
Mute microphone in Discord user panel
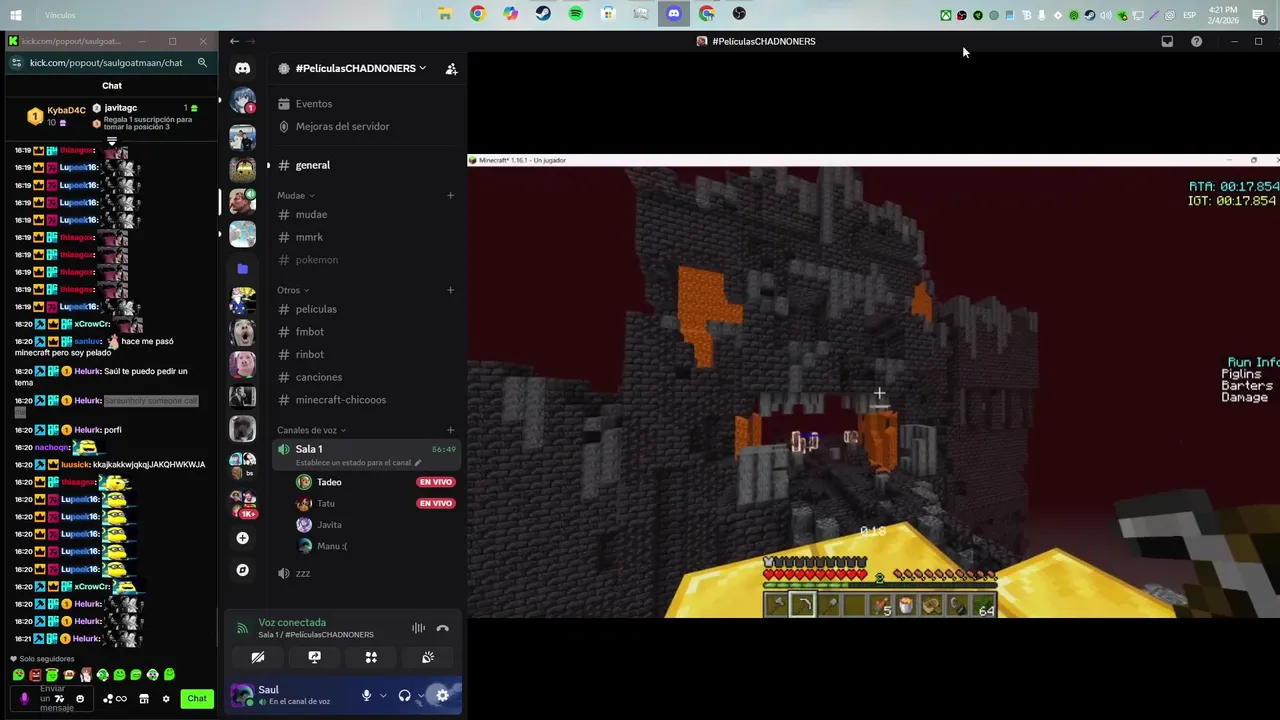(x=366, y=695)
